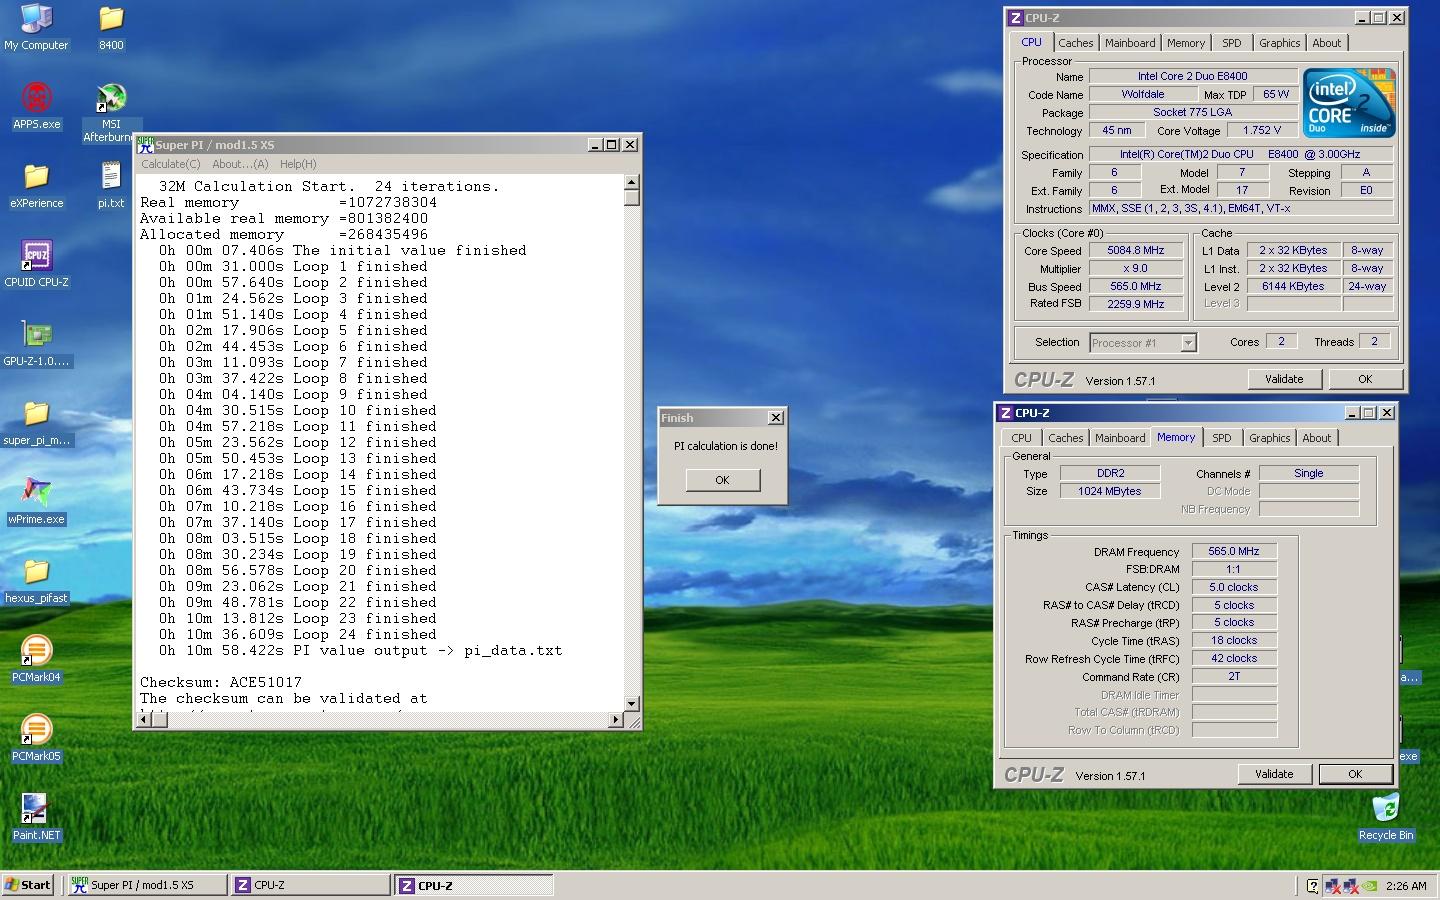The image size is (1440, 900).
Task: Click Super PI vertical scrollbar up arrow
Action: (x=631, y=183)
